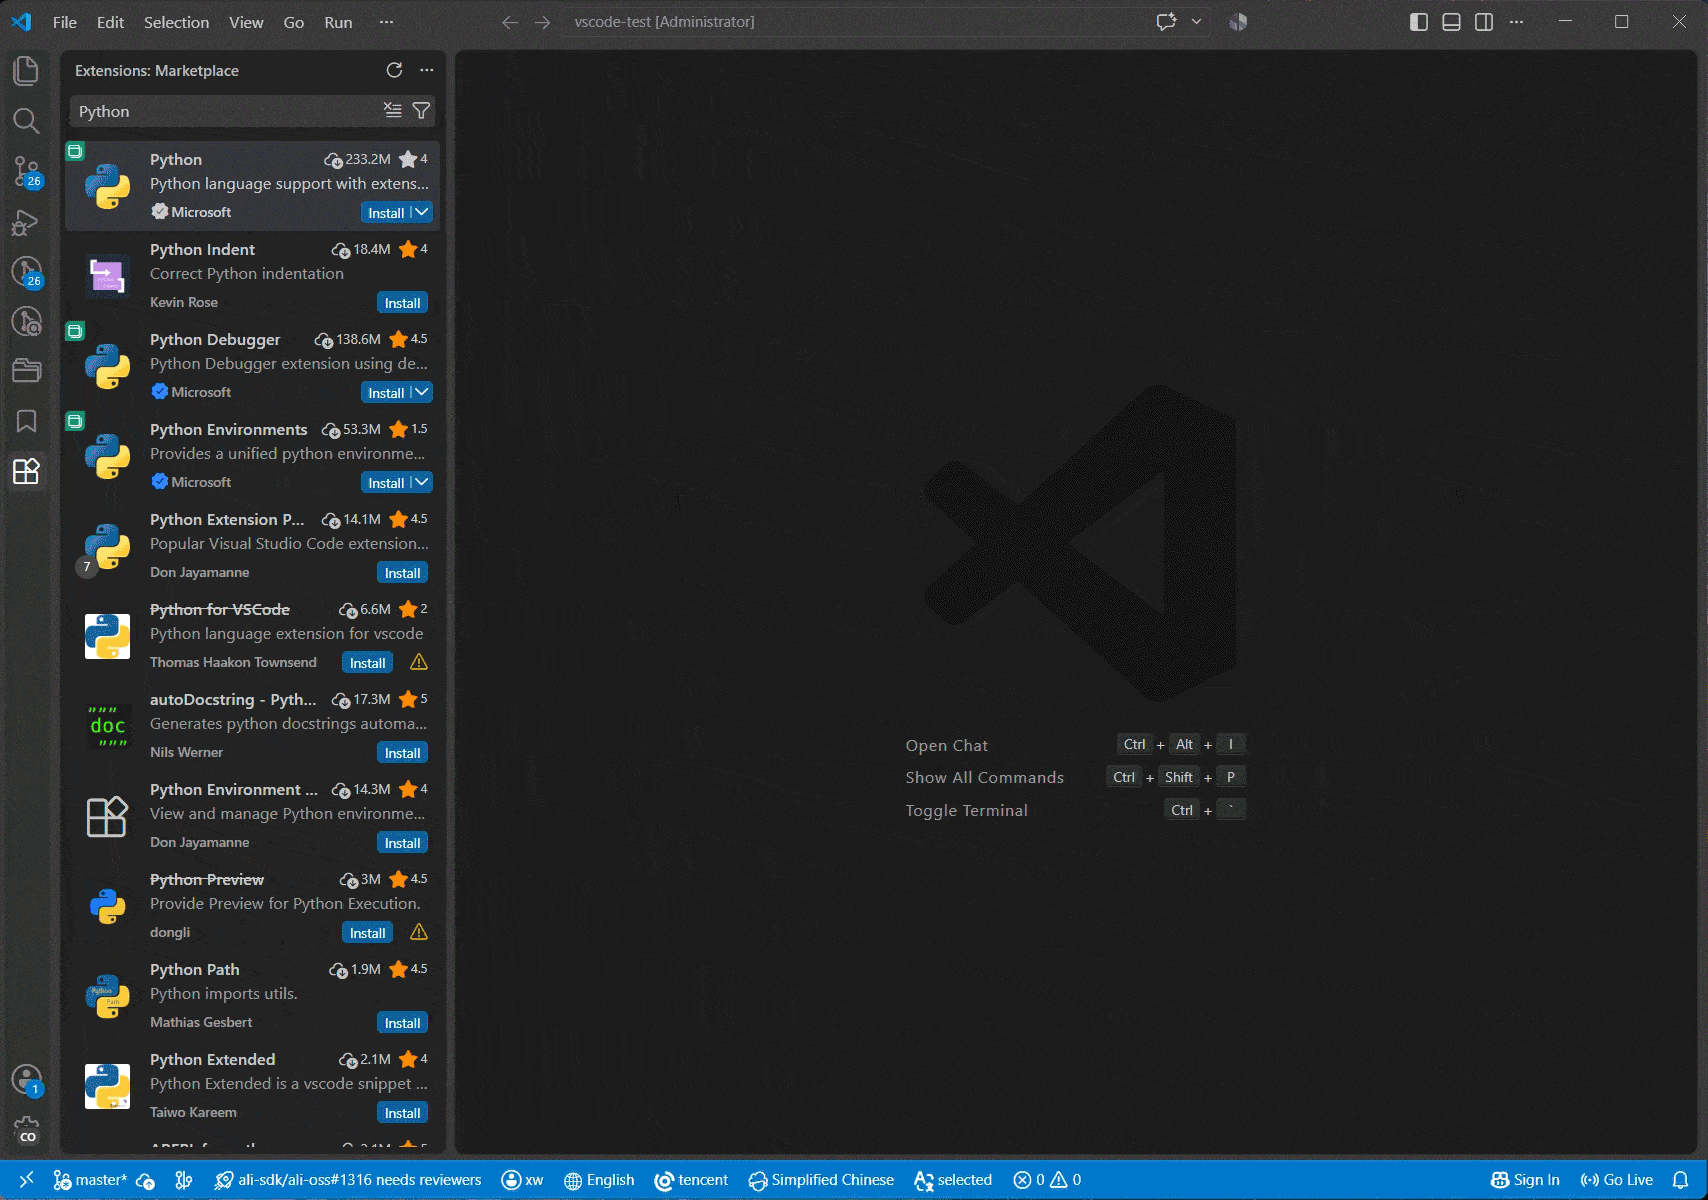The image size is (1708, 1200).
Task: Open Copilot chat icon in title bar
Action: [x=1166, y=22]
